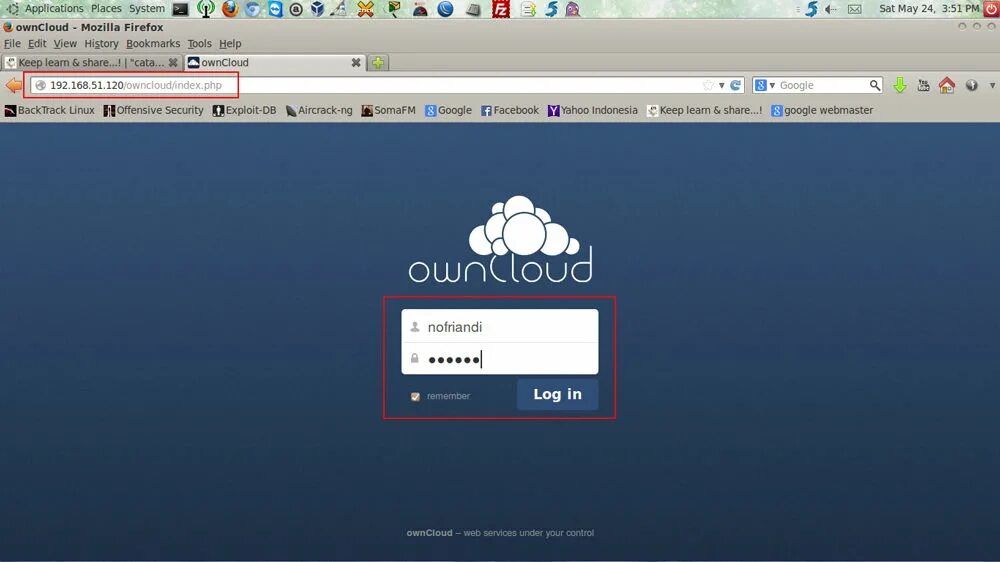Image resolution: width=1000 pixels, height=562 pixels.
Task: Open the mail envelope indicator
Action: click(x=855, y=9)
